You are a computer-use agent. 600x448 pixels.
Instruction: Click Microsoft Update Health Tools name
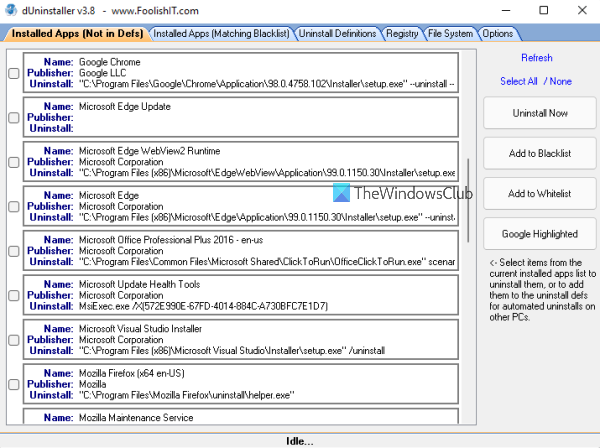pyautogui.click(x=139, y=284)
